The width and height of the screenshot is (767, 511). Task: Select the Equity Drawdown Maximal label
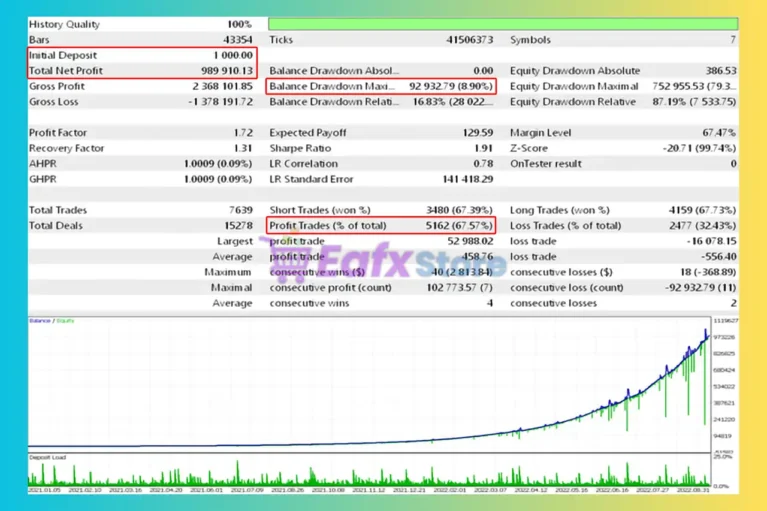[x=574, y=86]
